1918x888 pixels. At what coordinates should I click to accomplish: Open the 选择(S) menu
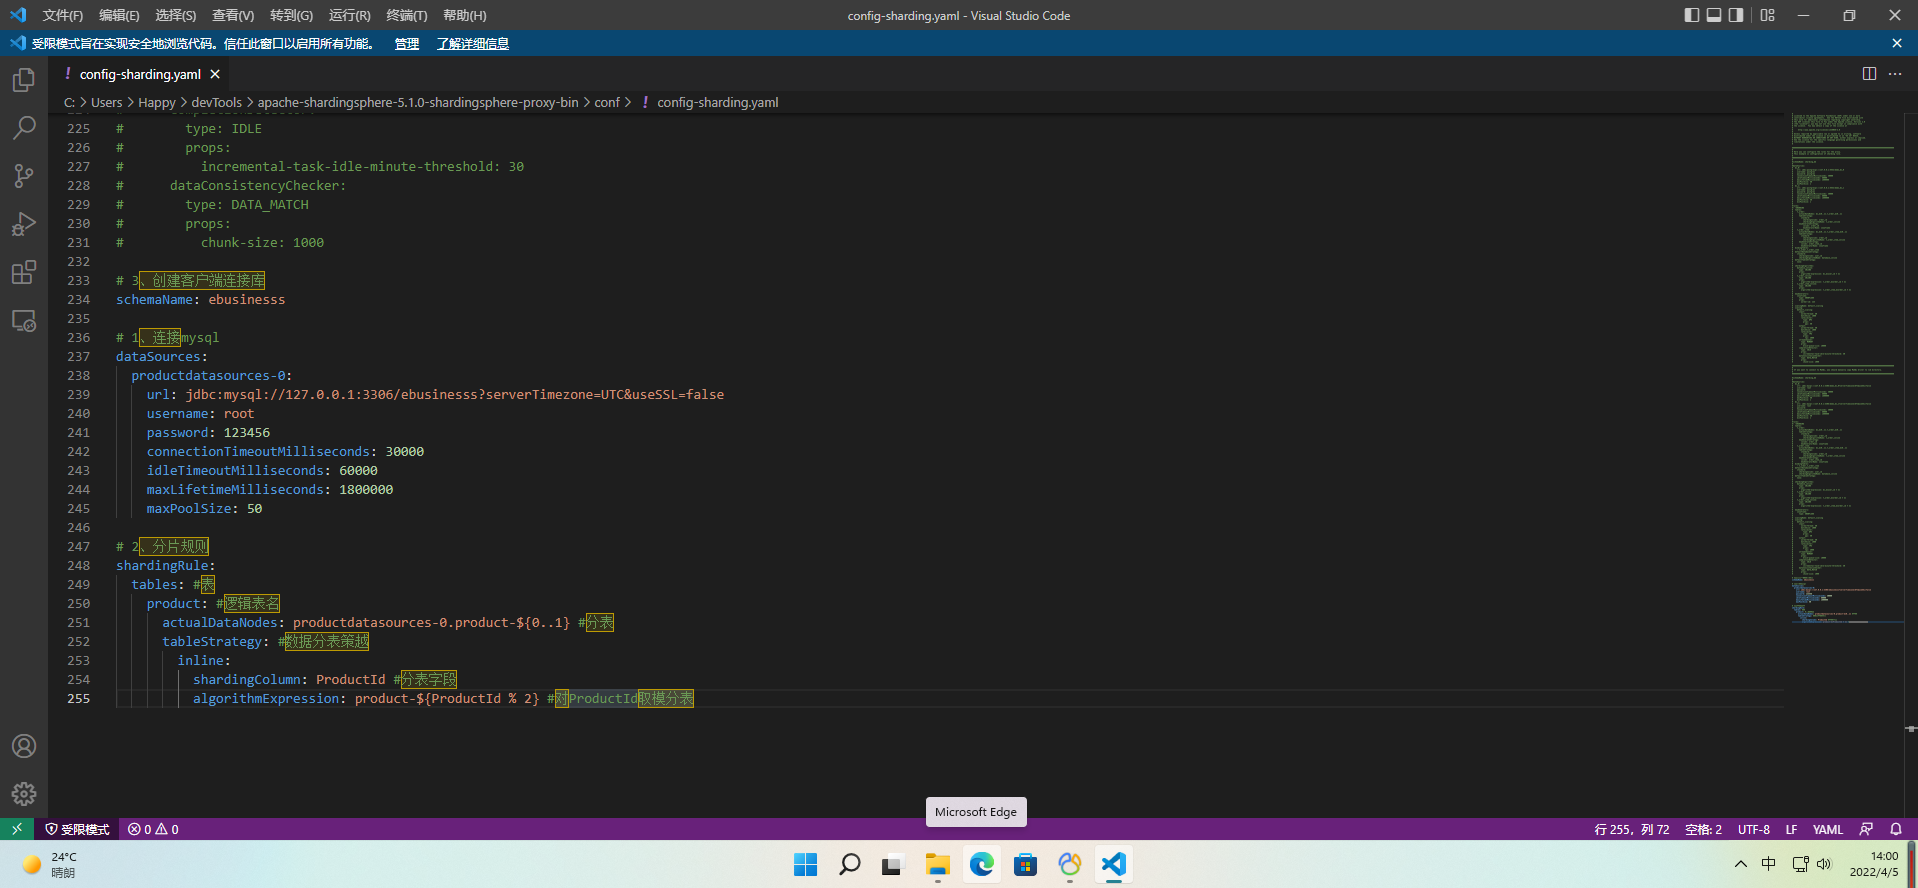click(176, 15)
